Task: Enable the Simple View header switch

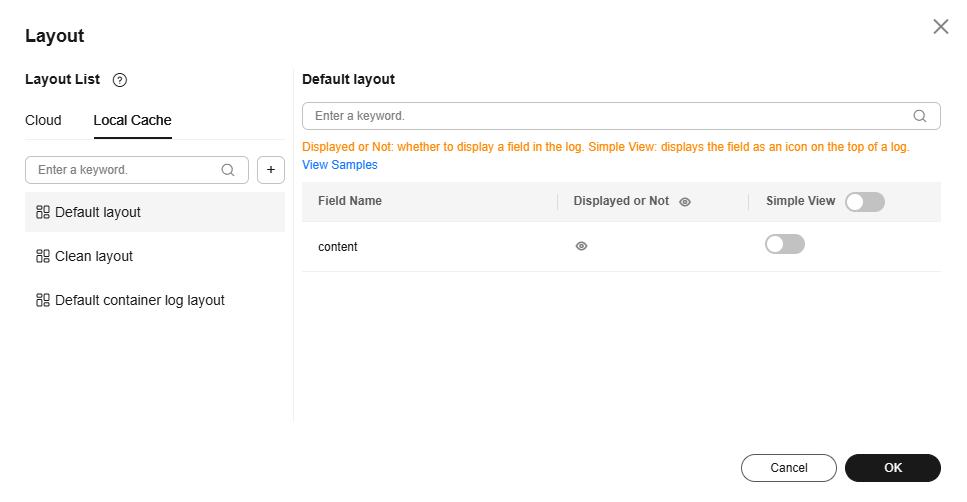Action: [865, 202]
